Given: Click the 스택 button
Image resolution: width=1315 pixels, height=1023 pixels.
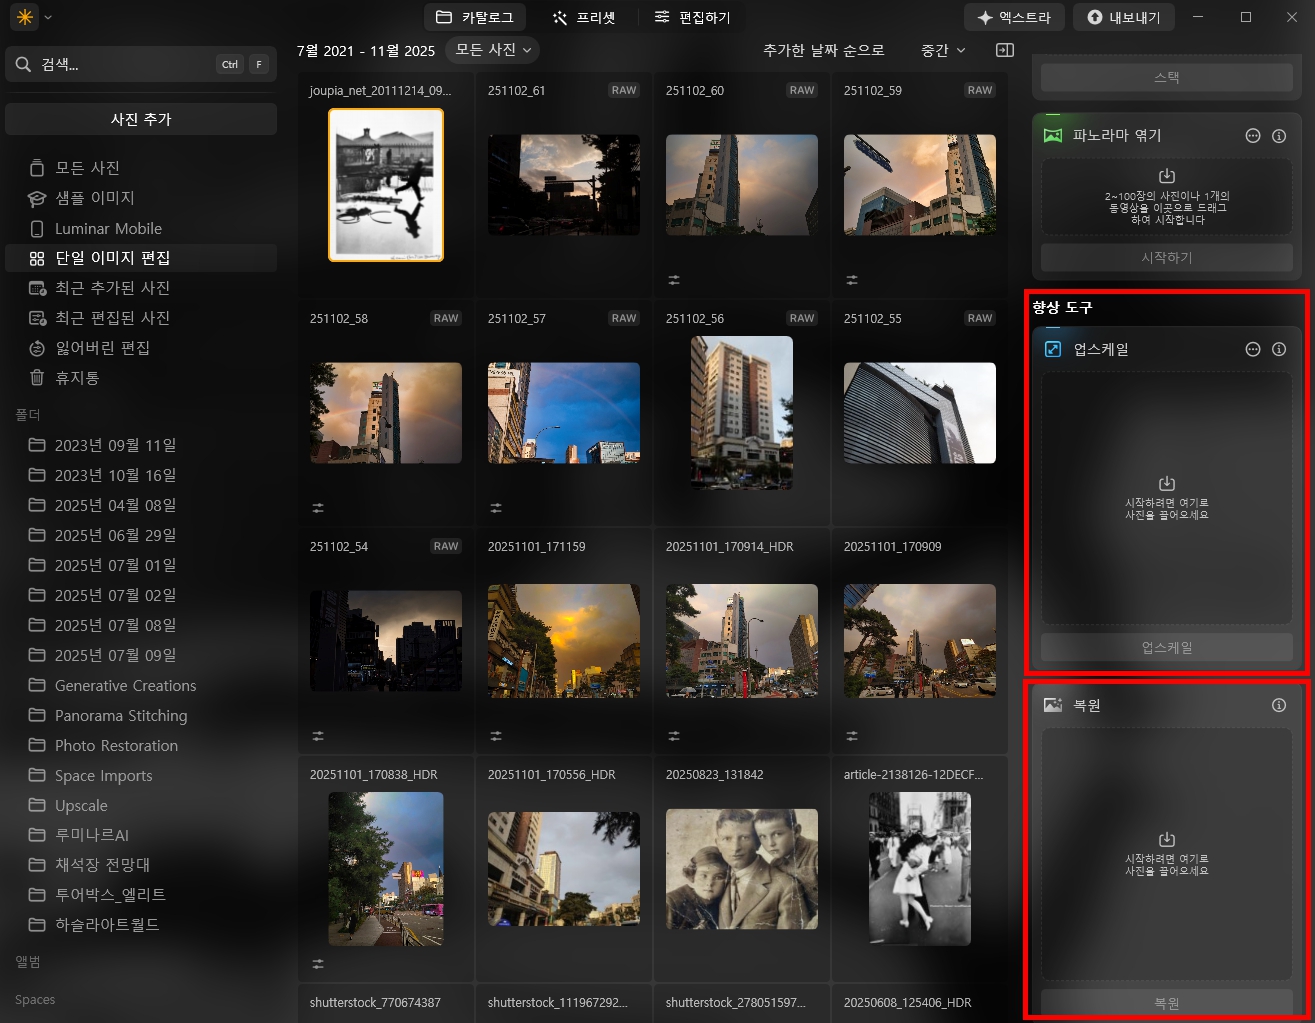Looking at the screenshot, I should pos(1167,77).
